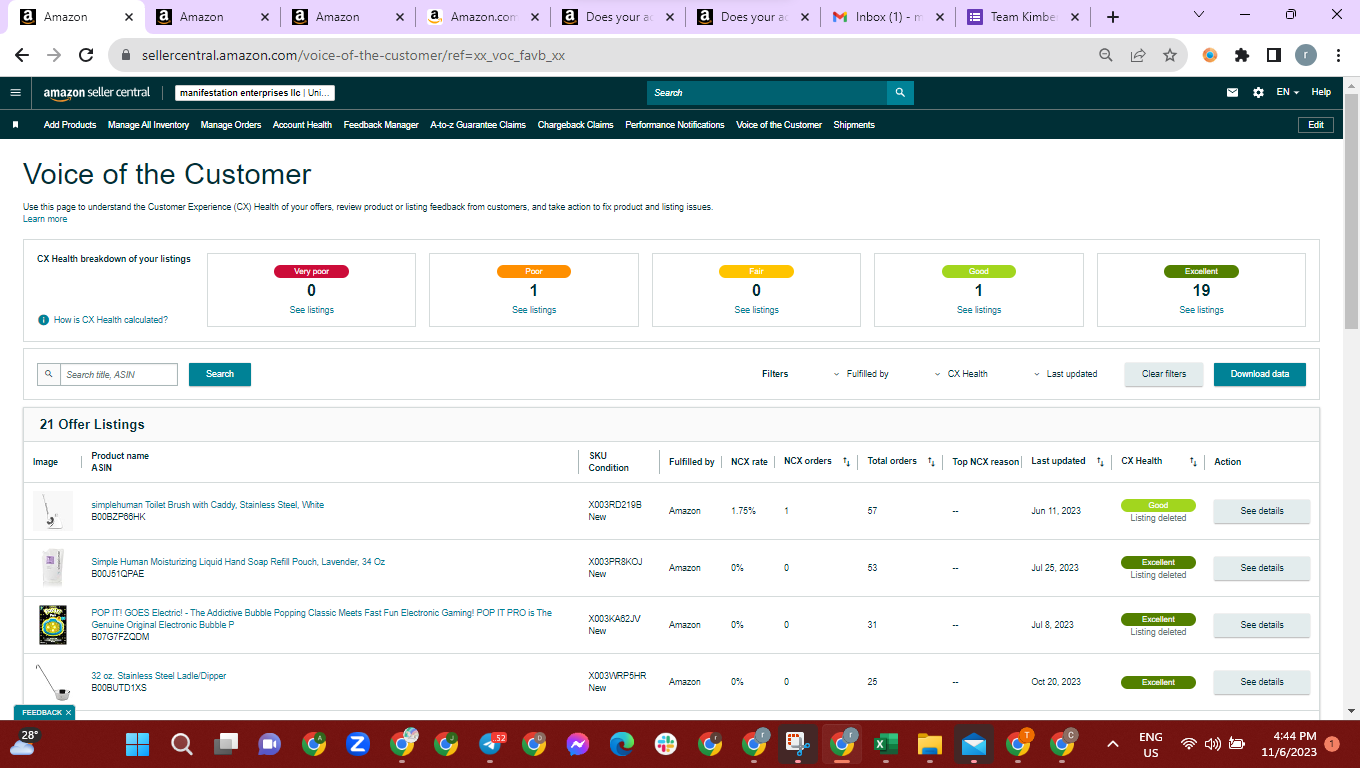The height and width of the screenshot is (768, 1360).
Task: Sort the table by Total orders
Action: tap(931, 462)
